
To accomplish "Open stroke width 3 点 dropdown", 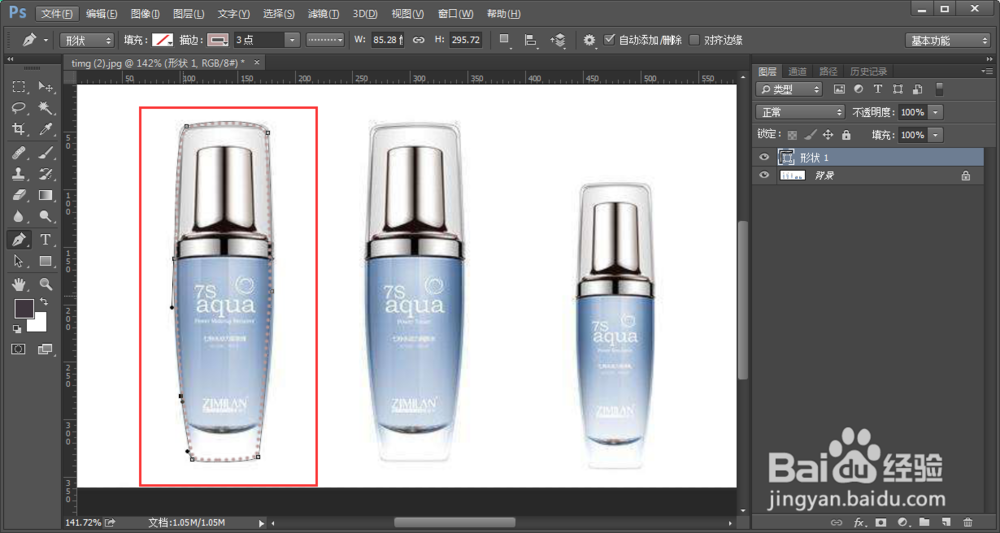I will coord(292,40).
